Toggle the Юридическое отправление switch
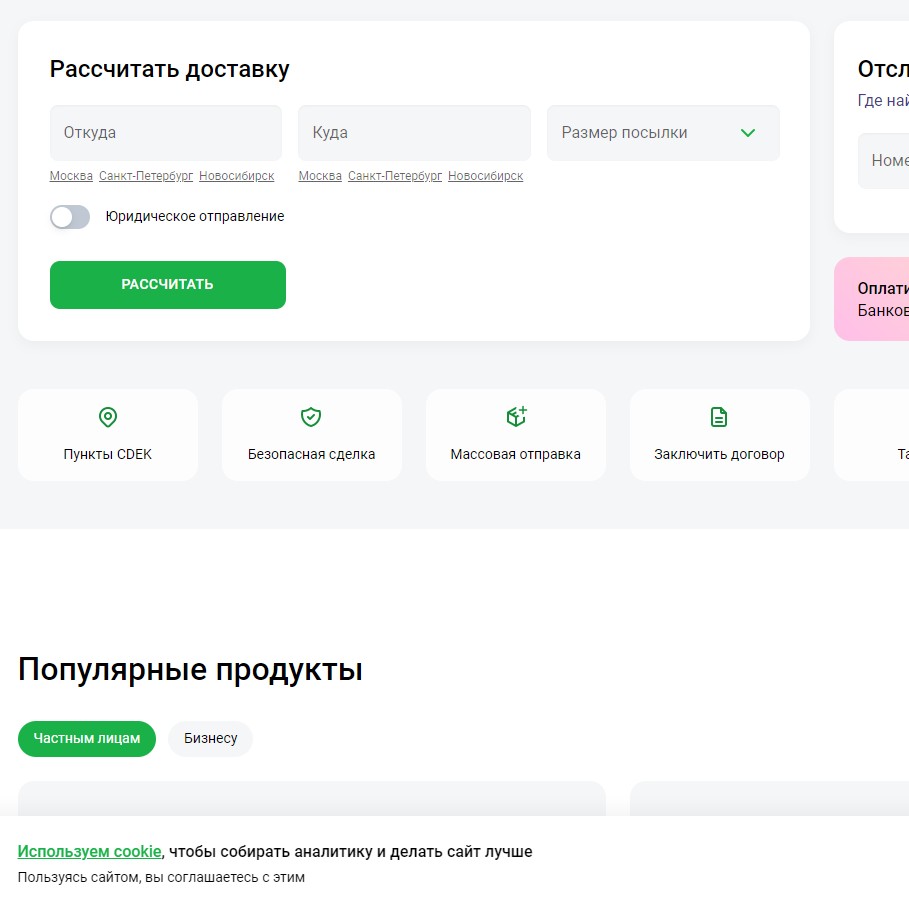This screenshot has height=905, width=909. (x=70, y=217)
